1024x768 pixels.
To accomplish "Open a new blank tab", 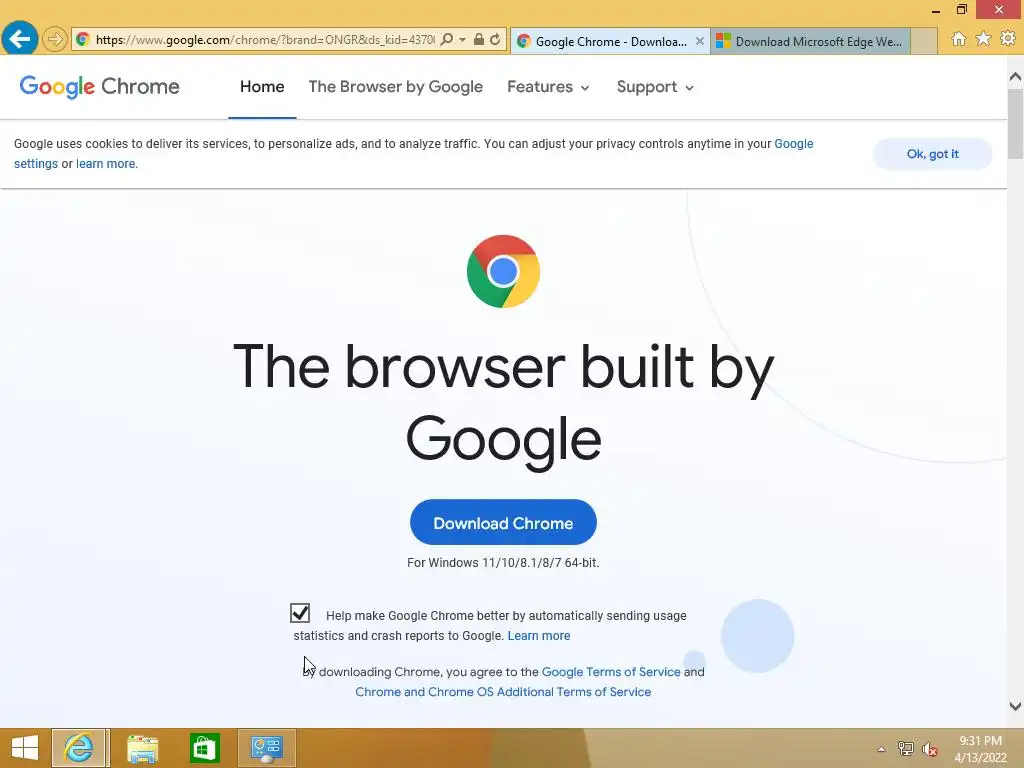I will [923, 41].
